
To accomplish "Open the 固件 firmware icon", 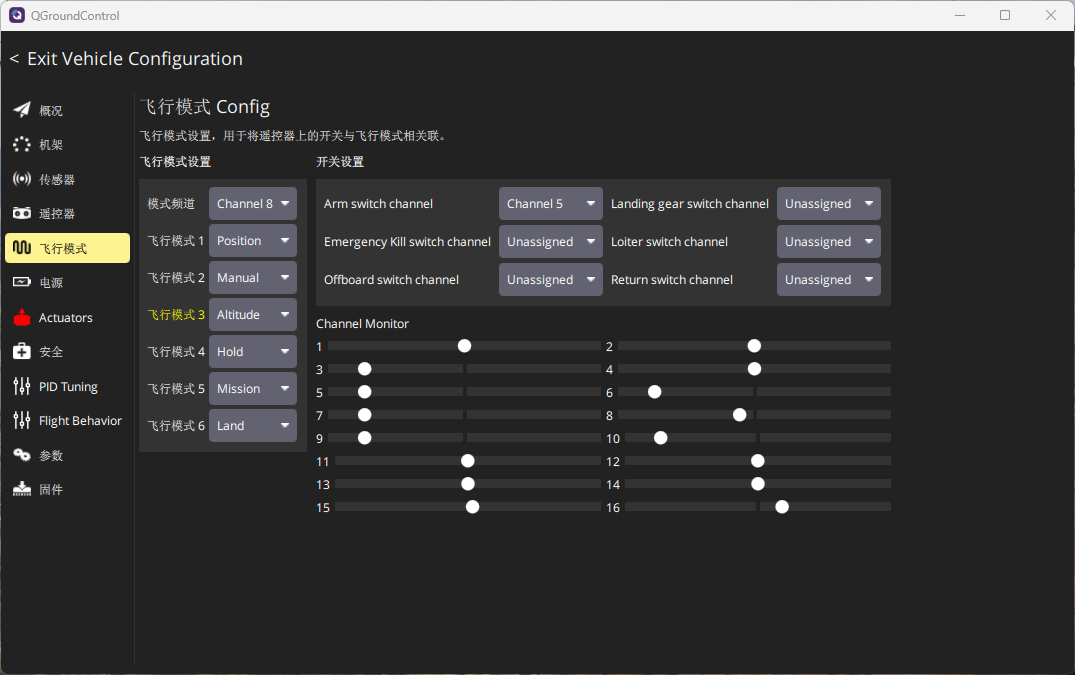I will [22, 490].
